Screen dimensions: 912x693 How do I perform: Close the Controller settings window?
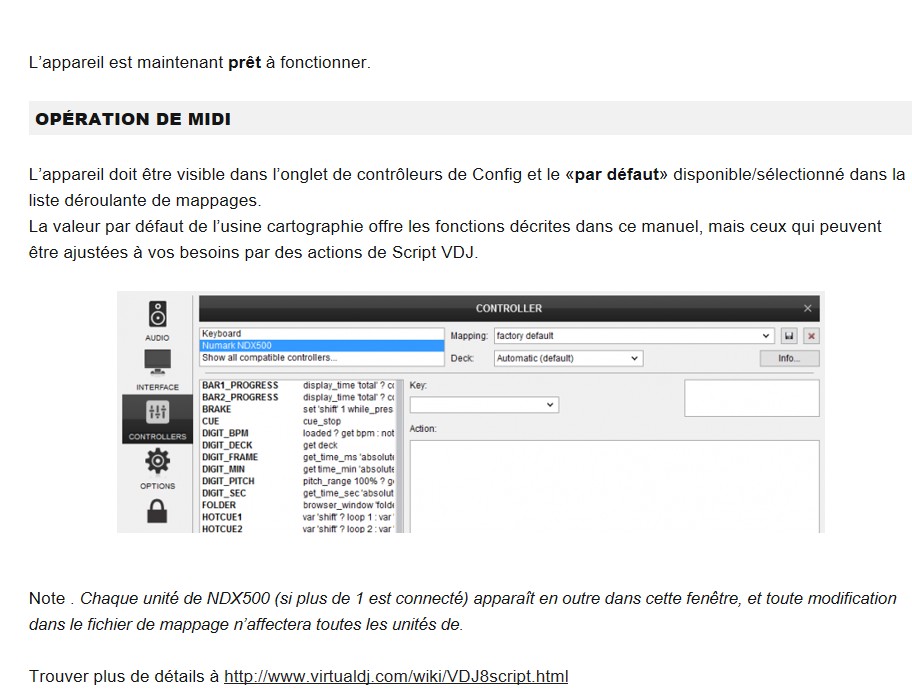point(807,308)
